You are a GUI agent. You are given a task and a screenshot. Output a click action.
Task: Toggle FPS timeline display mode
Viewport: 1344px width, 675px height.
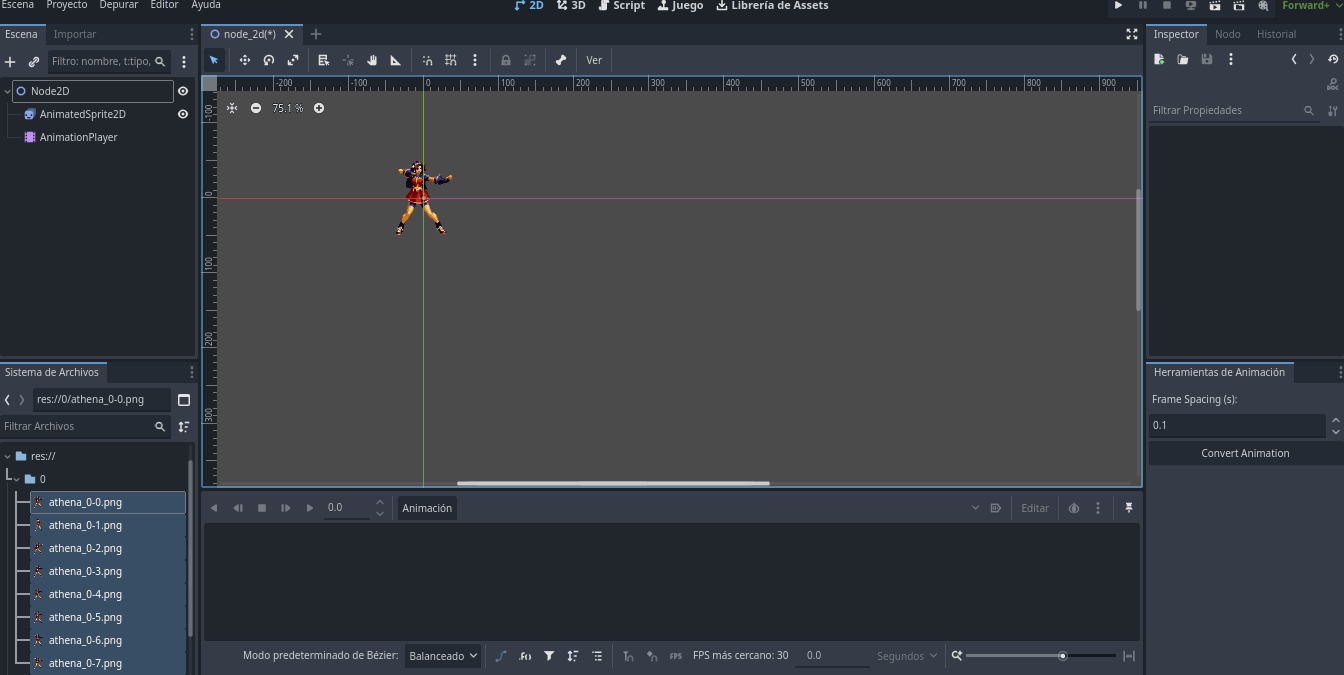click(676, 656)
